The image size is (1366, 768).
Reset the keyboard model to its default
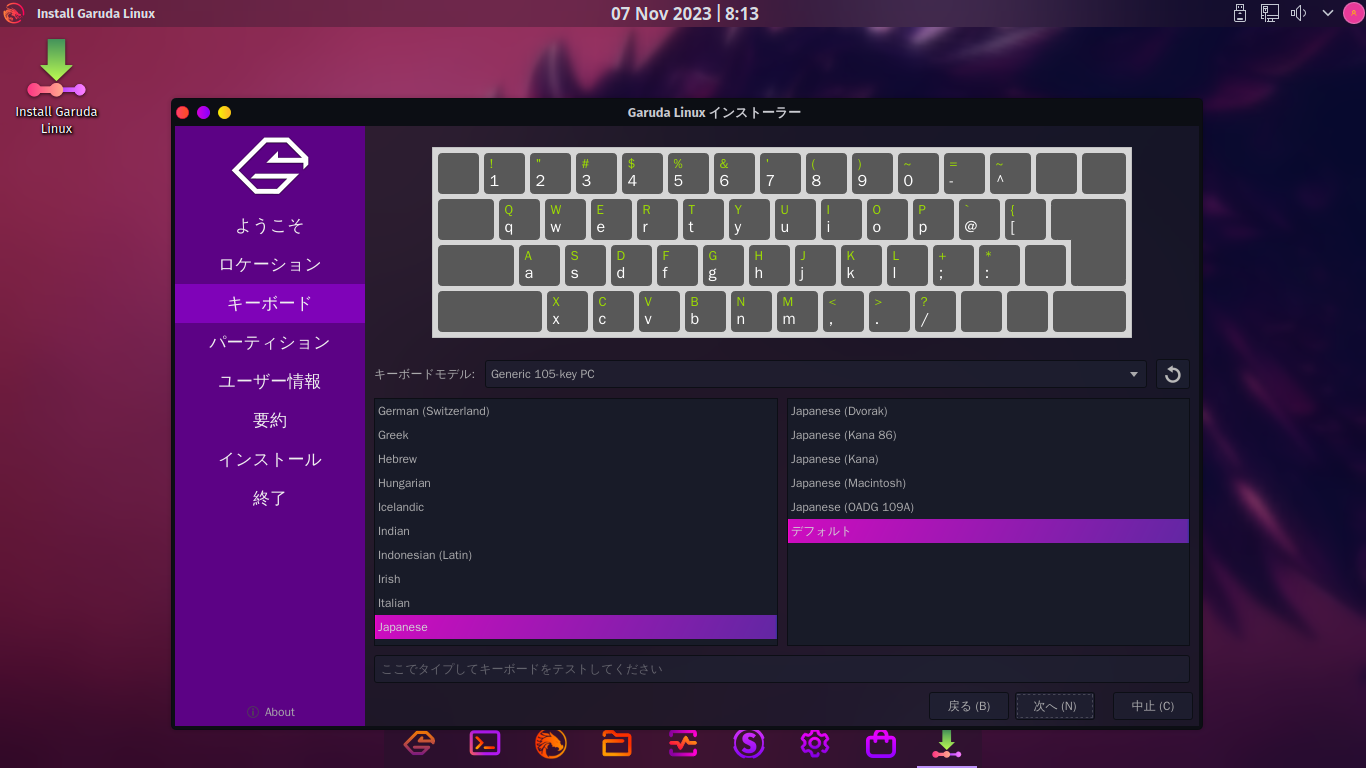(x=1173, y=374)
